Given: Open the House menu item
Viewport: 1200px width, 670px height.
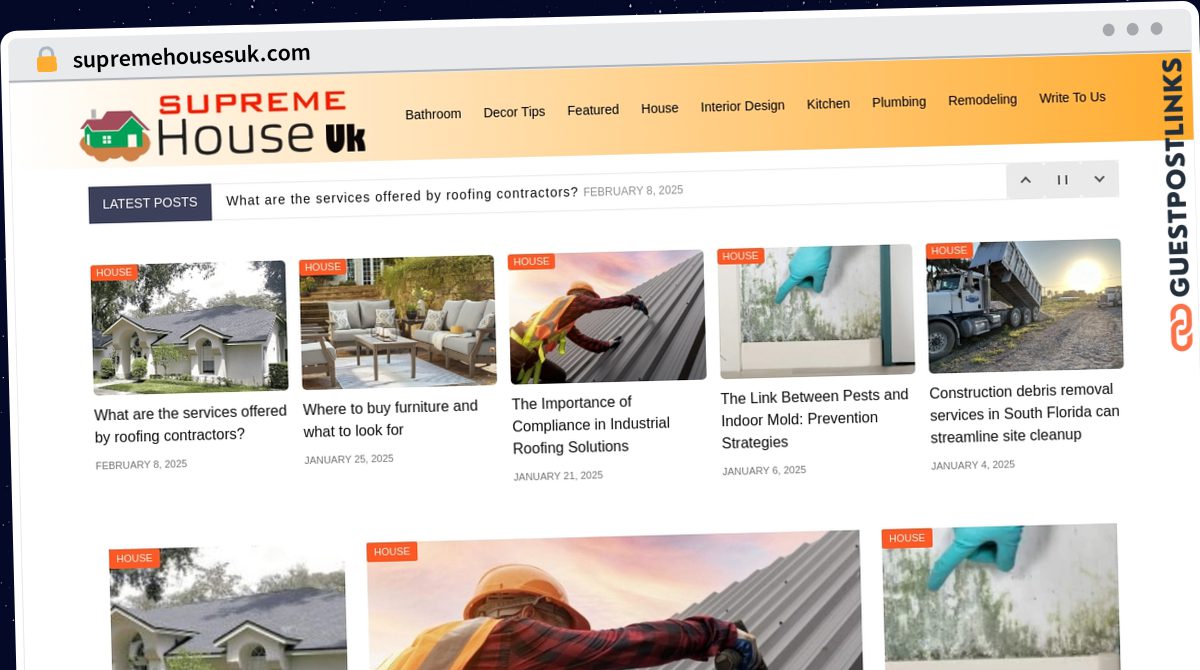Looking at the screenshot, I should pyautogui.click(x=660, y=108).
